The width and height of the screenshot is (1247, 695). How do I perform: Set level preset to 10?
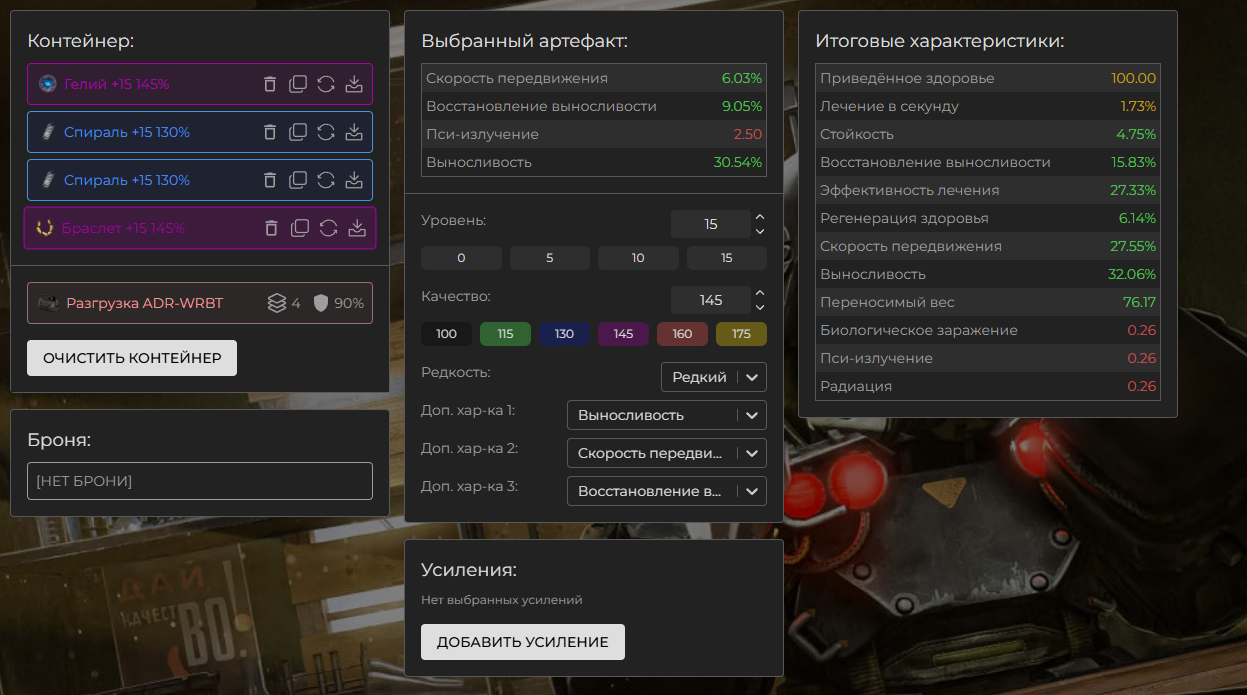(x=638, y=258)
